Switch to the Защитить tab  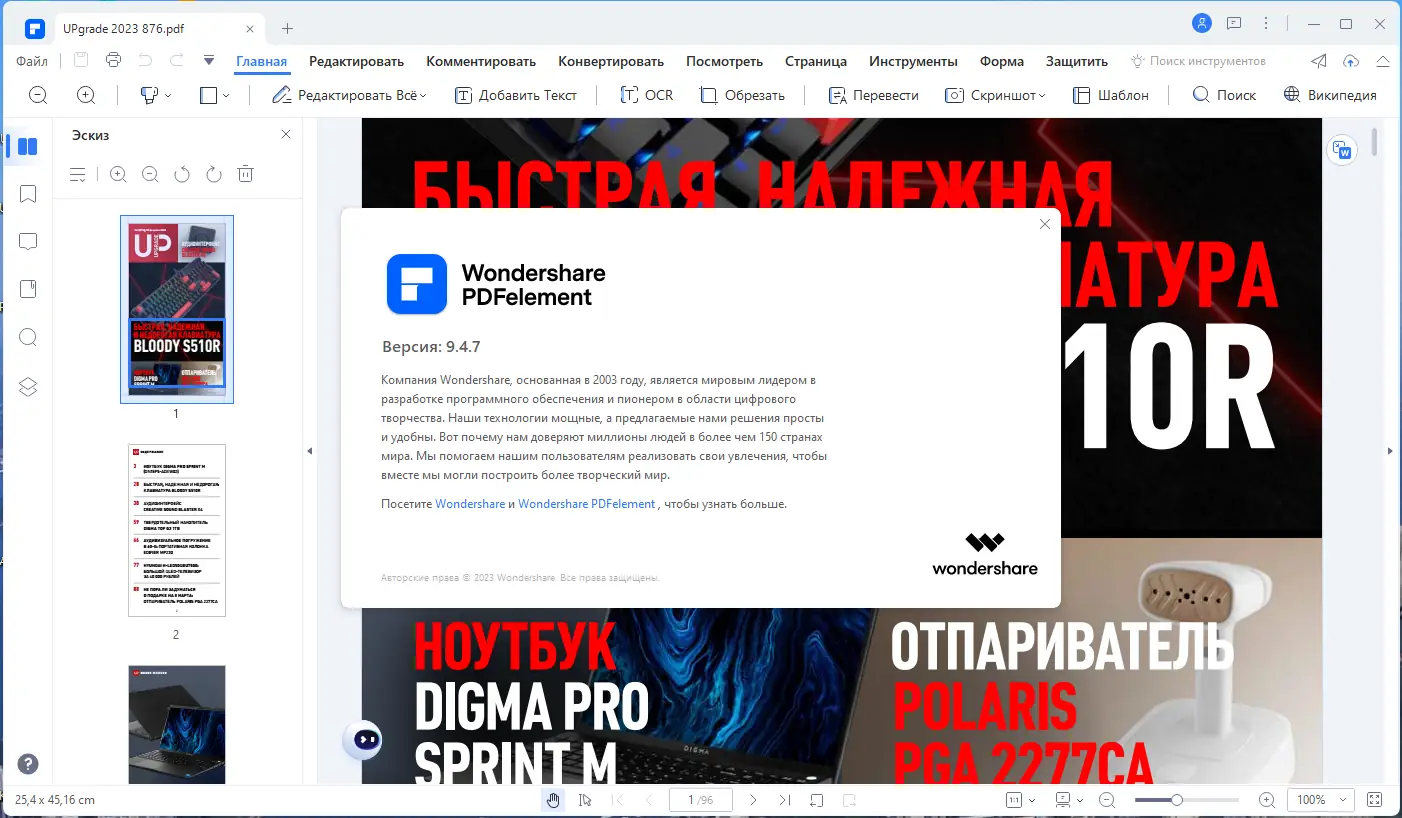(x=1077, y=61)
